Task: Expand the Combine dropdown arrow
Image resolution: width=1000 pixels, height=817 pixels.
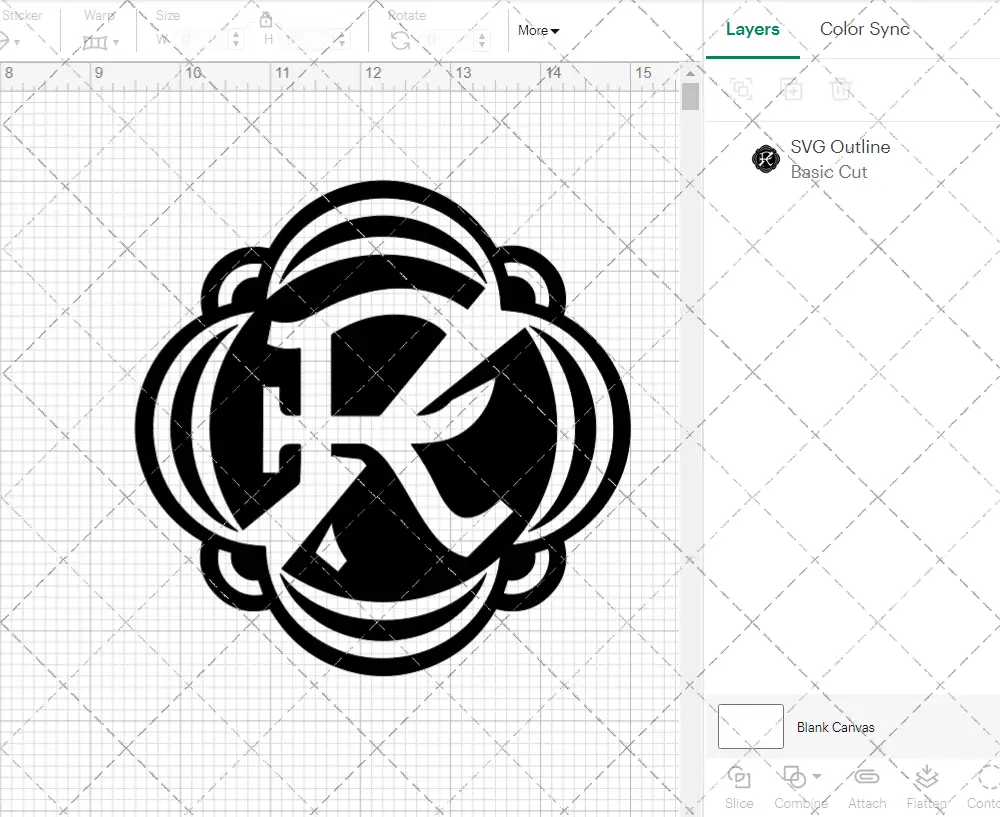Action: [817, 777]
